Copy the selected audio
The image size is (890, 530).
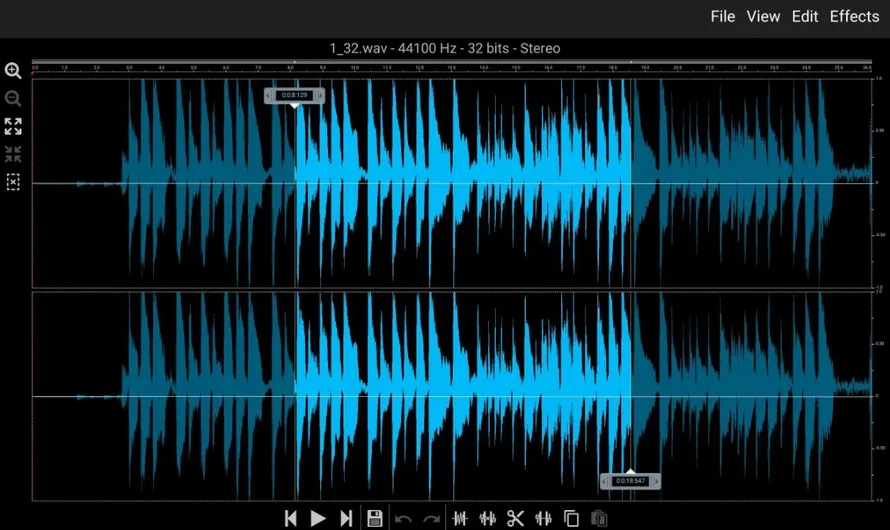coord(571,518)
